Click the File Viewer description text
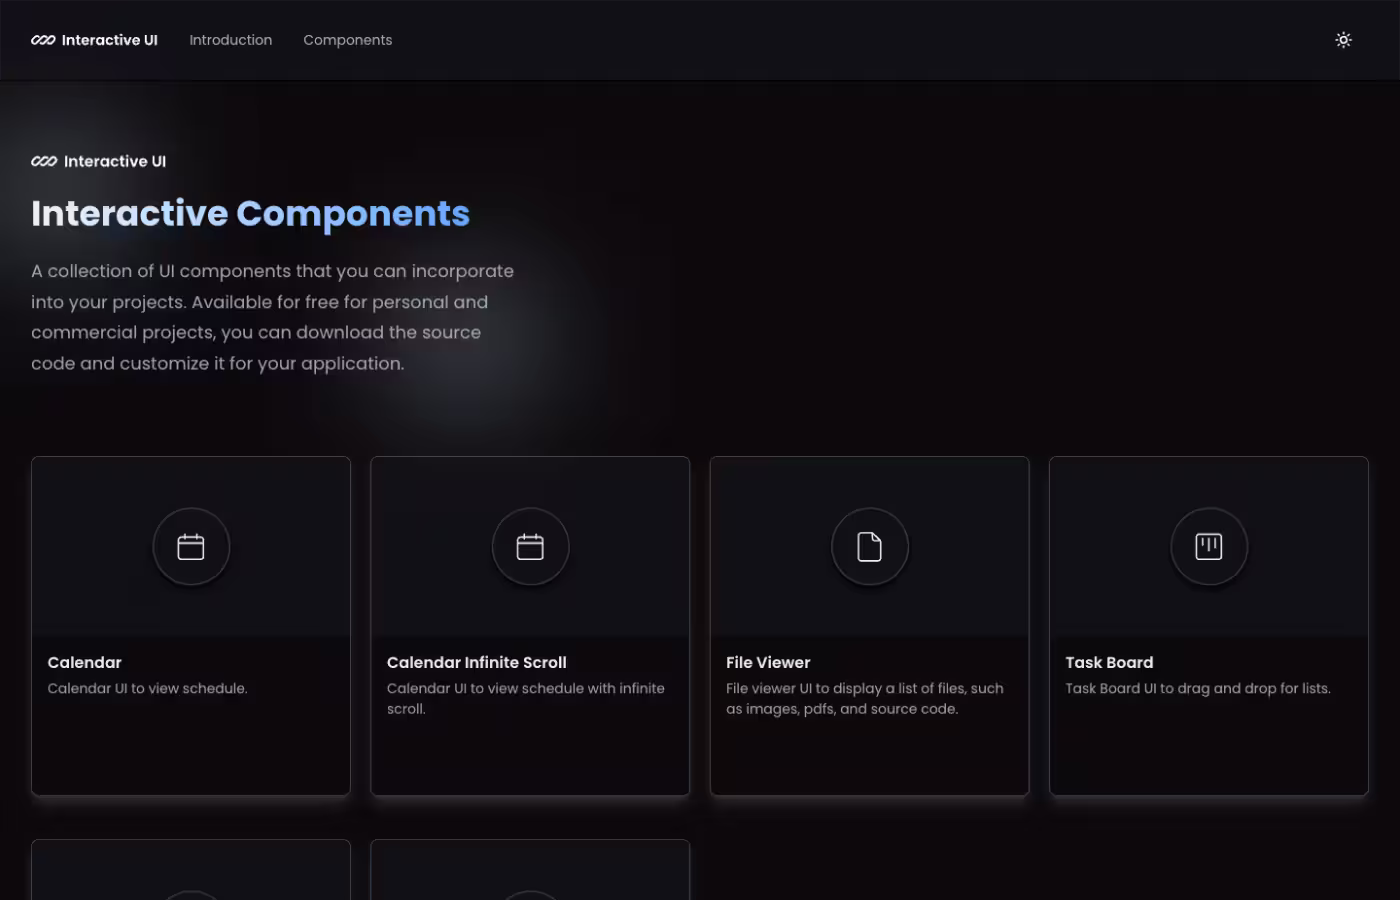Viewport: 1400px width, 900px height. 864,698
